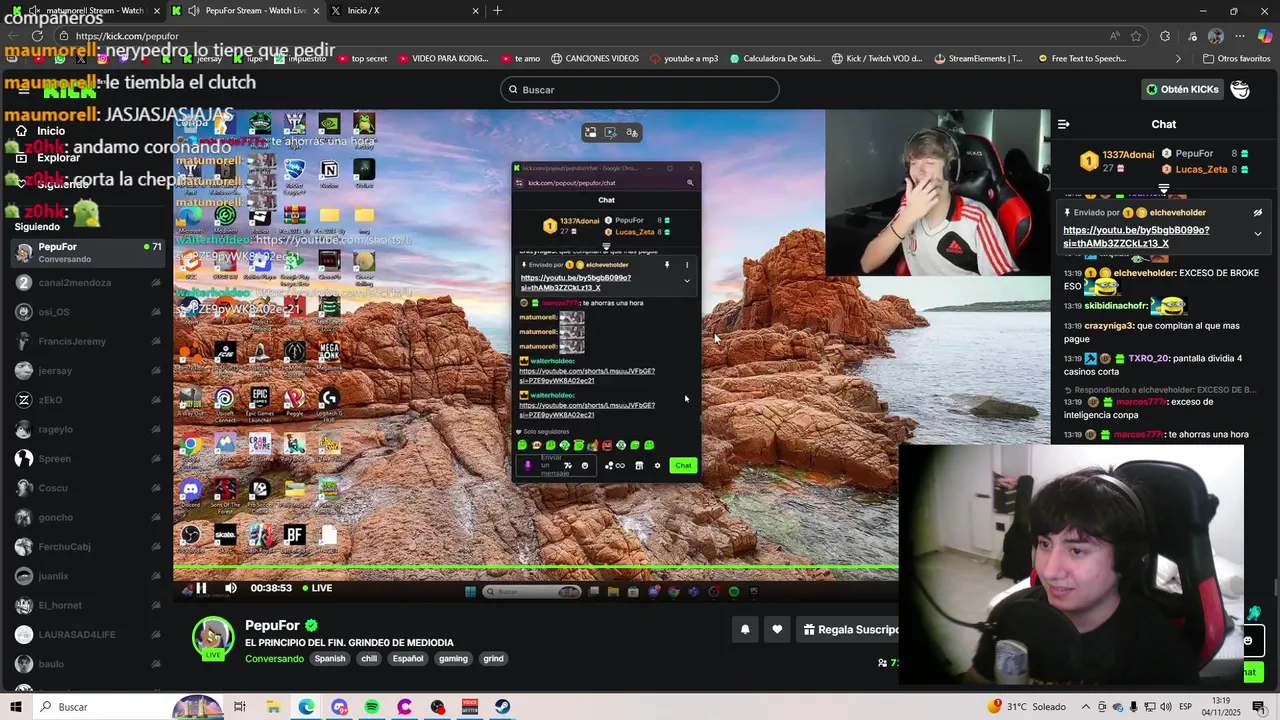
Task: Open Spotify from the taskbar
Action: click(372, 707)
